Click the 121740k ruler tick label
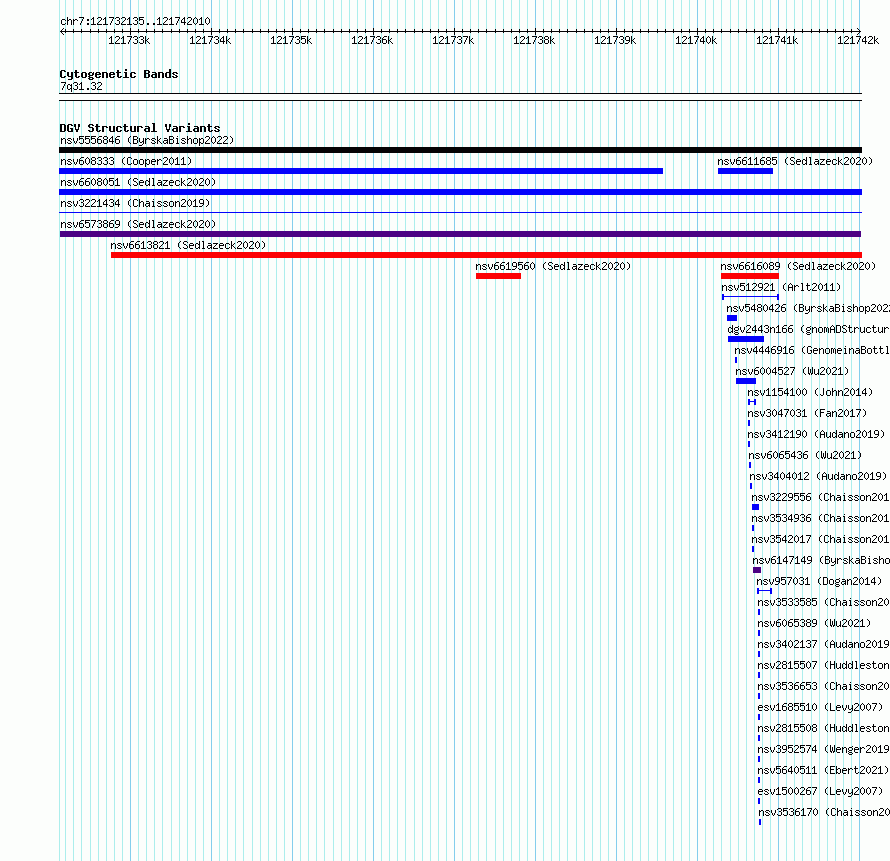 (x=696, y=40)
